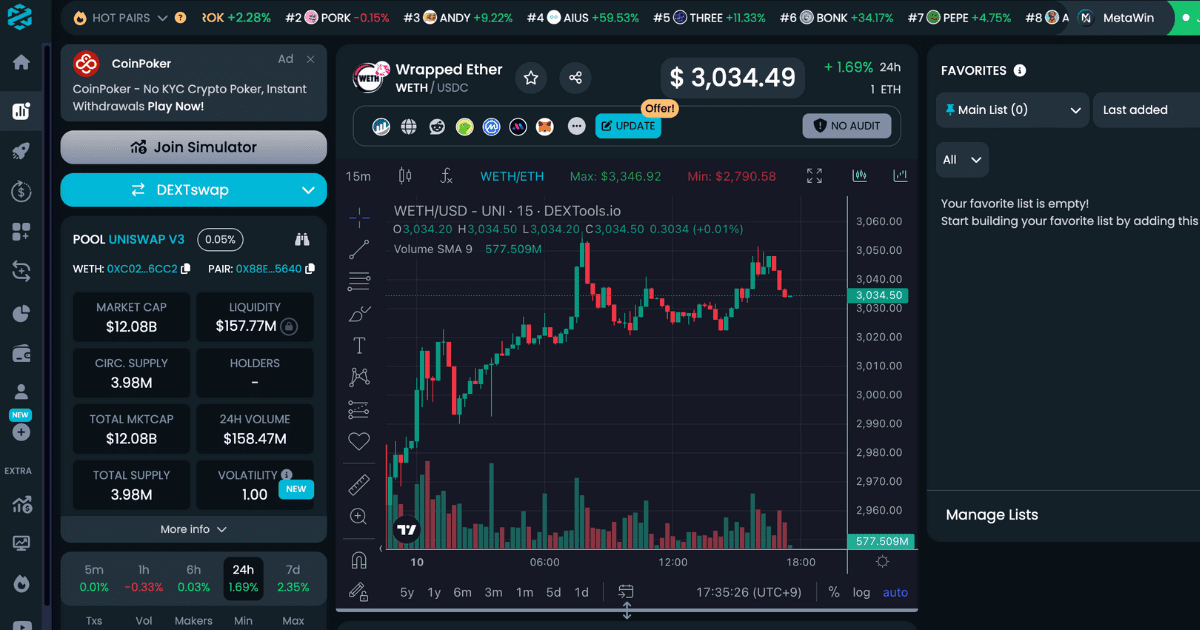
Task: Open the MetaMask fox icon
Action: (x=546, y=127)
